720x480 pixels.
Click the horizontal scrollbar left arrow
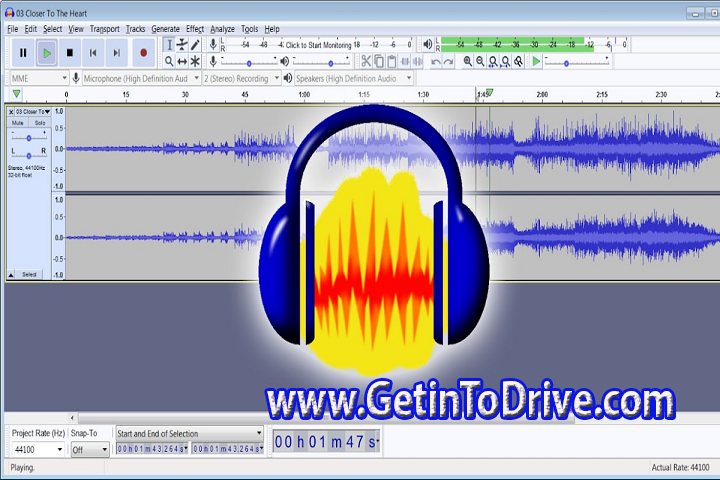tap(72, 418)
